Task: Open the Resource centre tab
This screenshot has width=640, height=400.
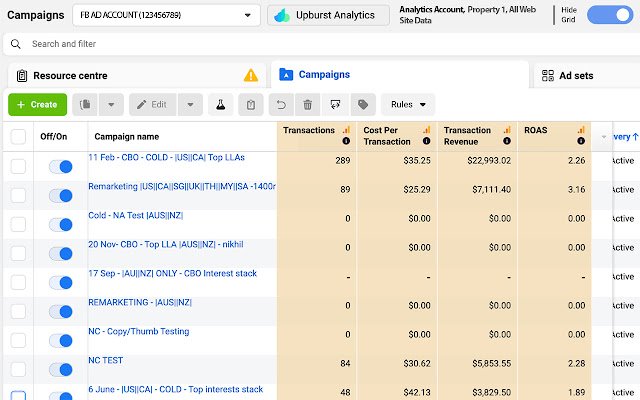Action: coord(137,76)
